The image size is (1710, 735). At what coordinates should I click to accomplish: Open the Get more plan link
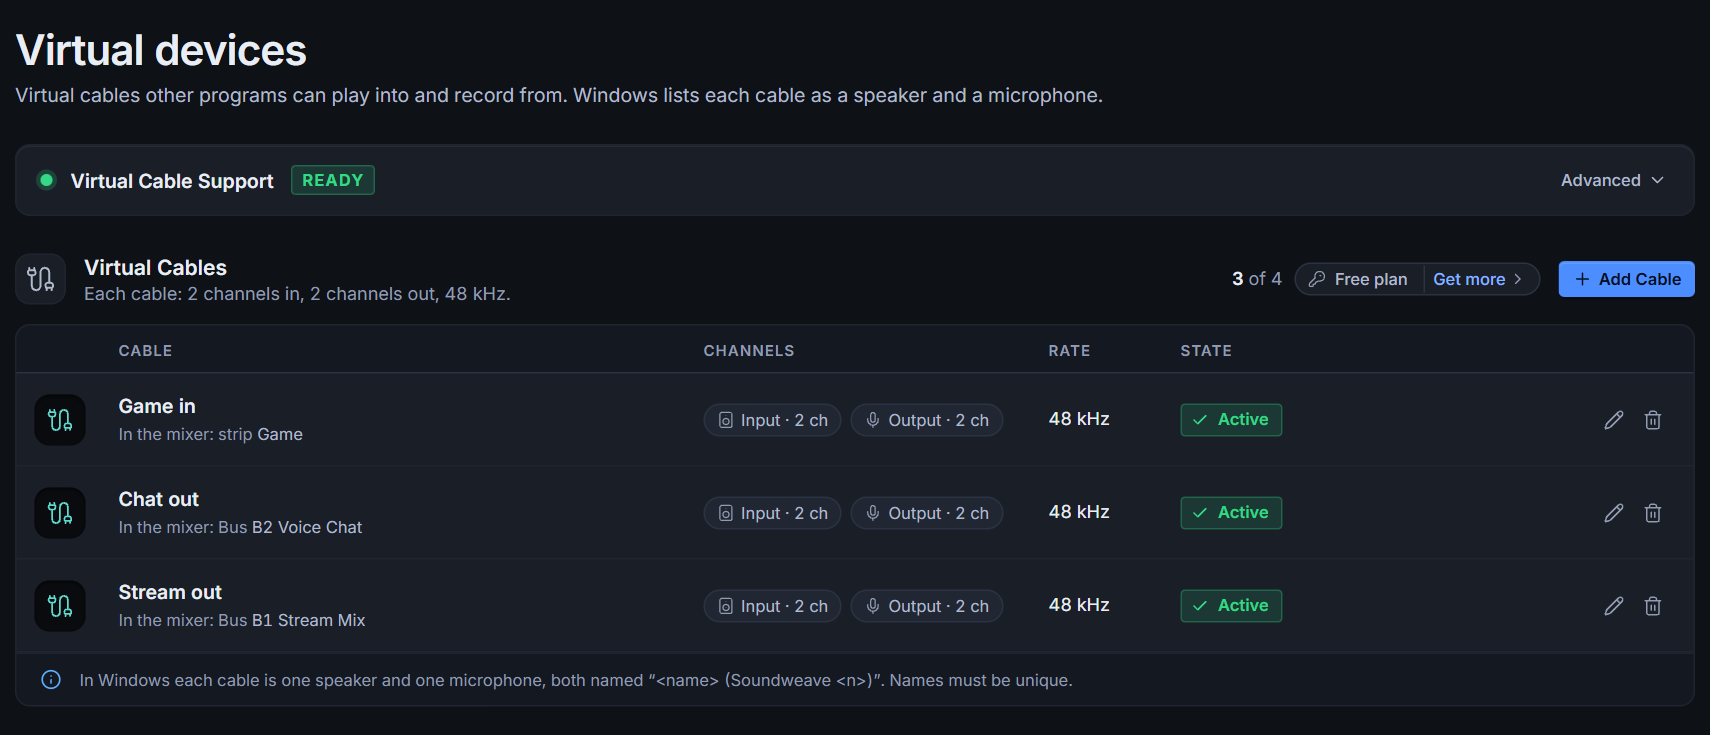[x=1478, y=279]
